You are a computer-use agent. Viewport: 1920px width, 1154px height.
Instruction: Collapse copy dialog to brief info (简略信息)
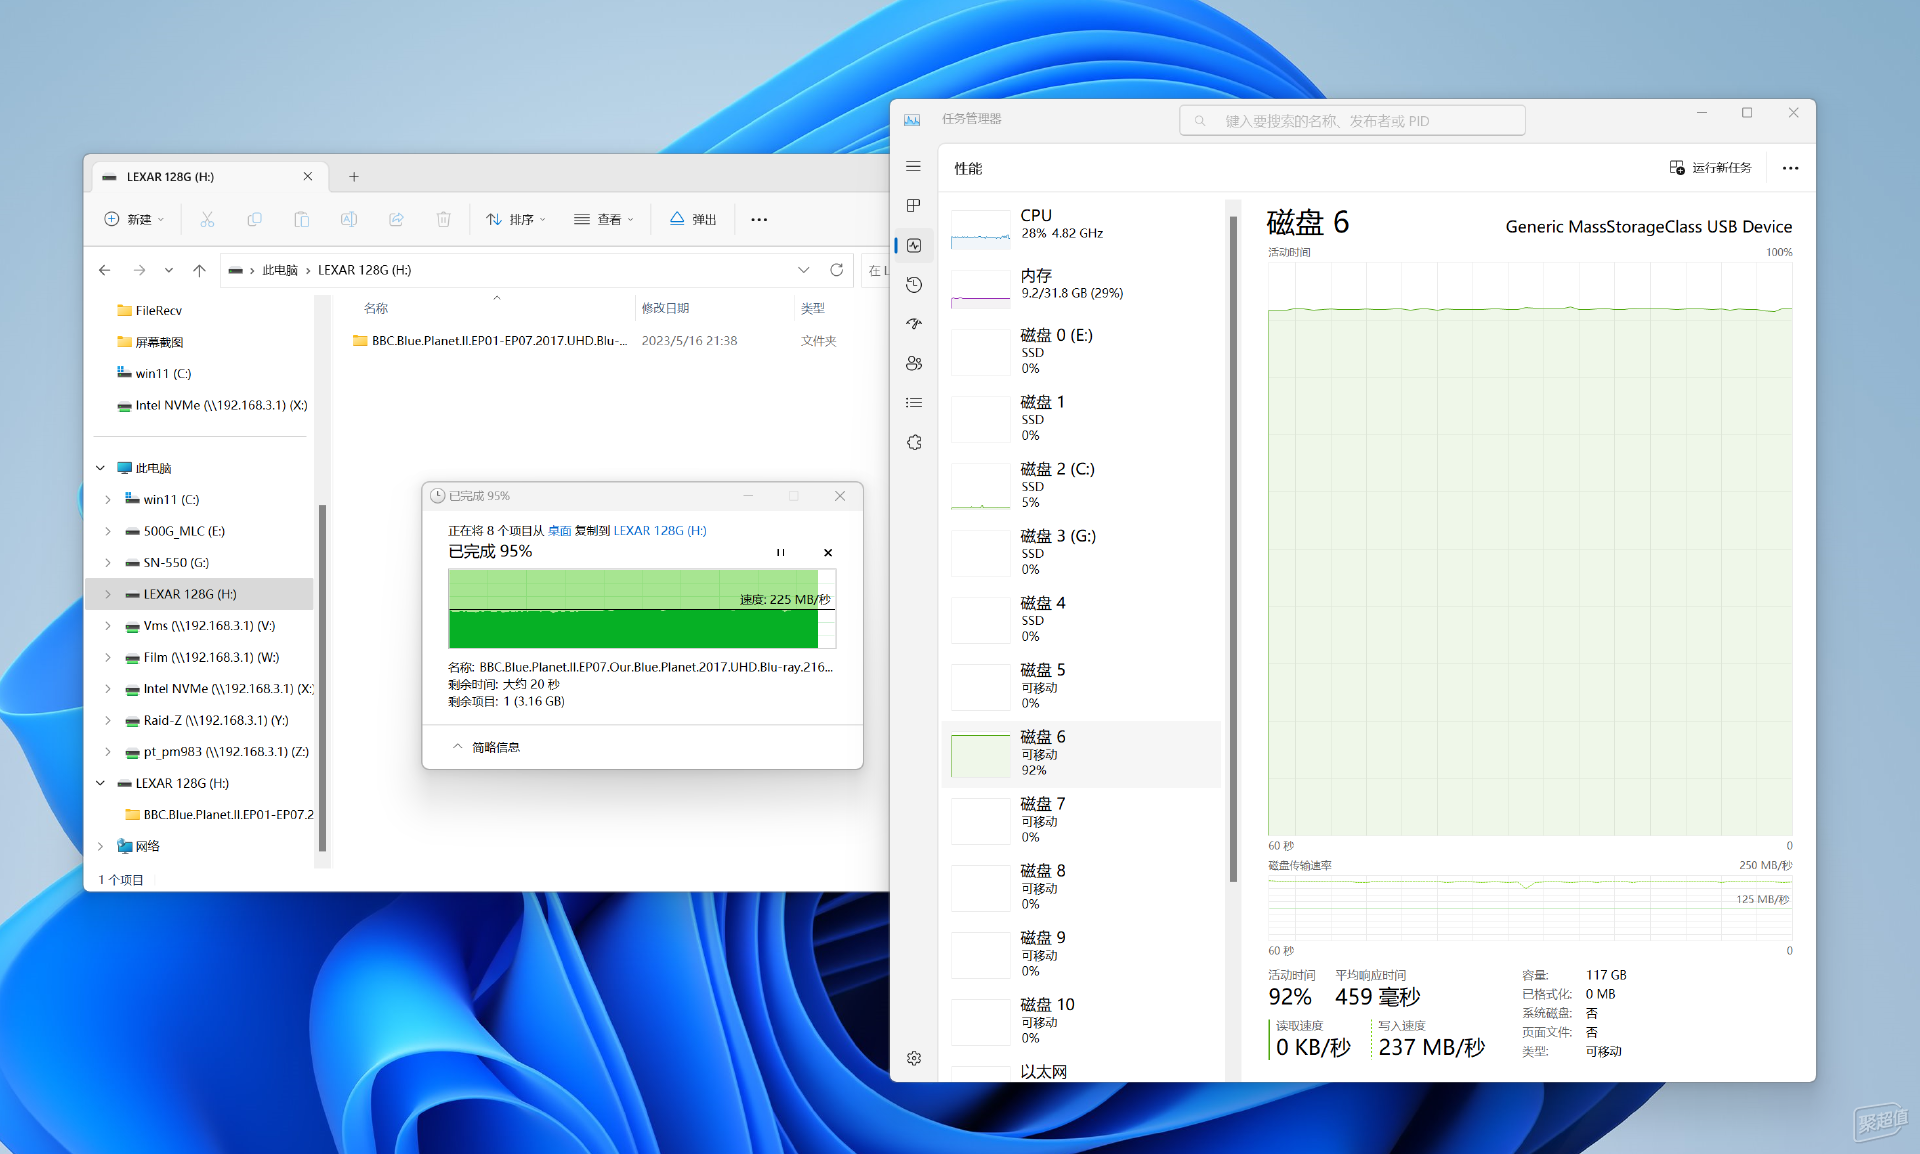point(487,747)
